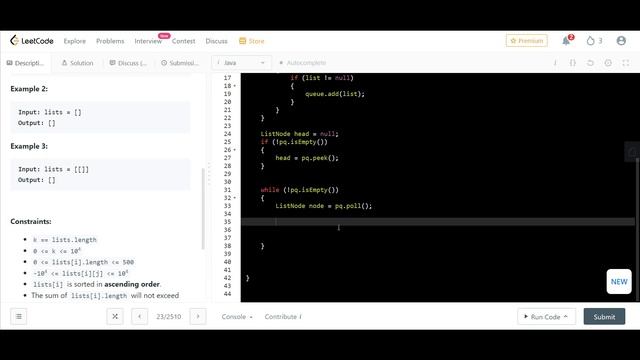Open the notifications bell
This screenshot has height=360, width=640.
click(x=566, y=41)
